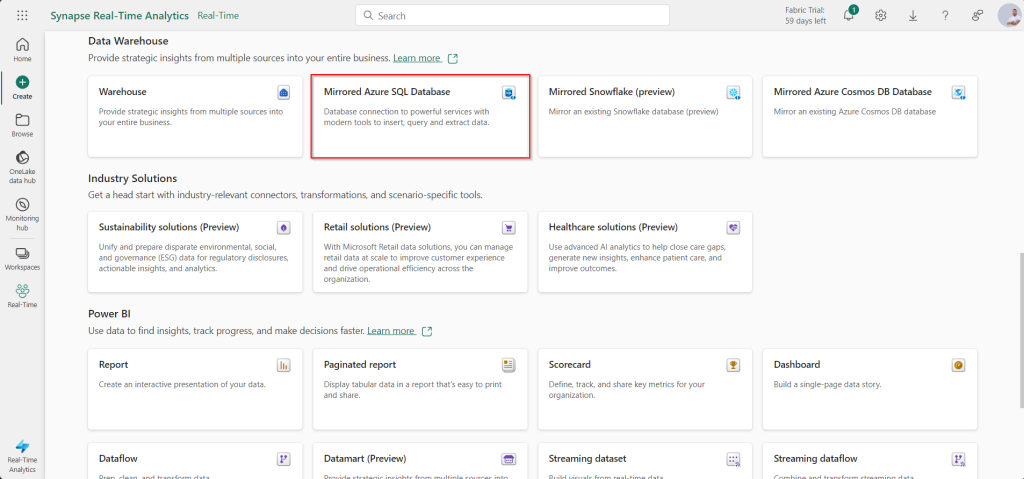Viewport: 1024px width, 479px height.
Task: Open Workspaces in sidebar
Action: (x=22, y=259)
